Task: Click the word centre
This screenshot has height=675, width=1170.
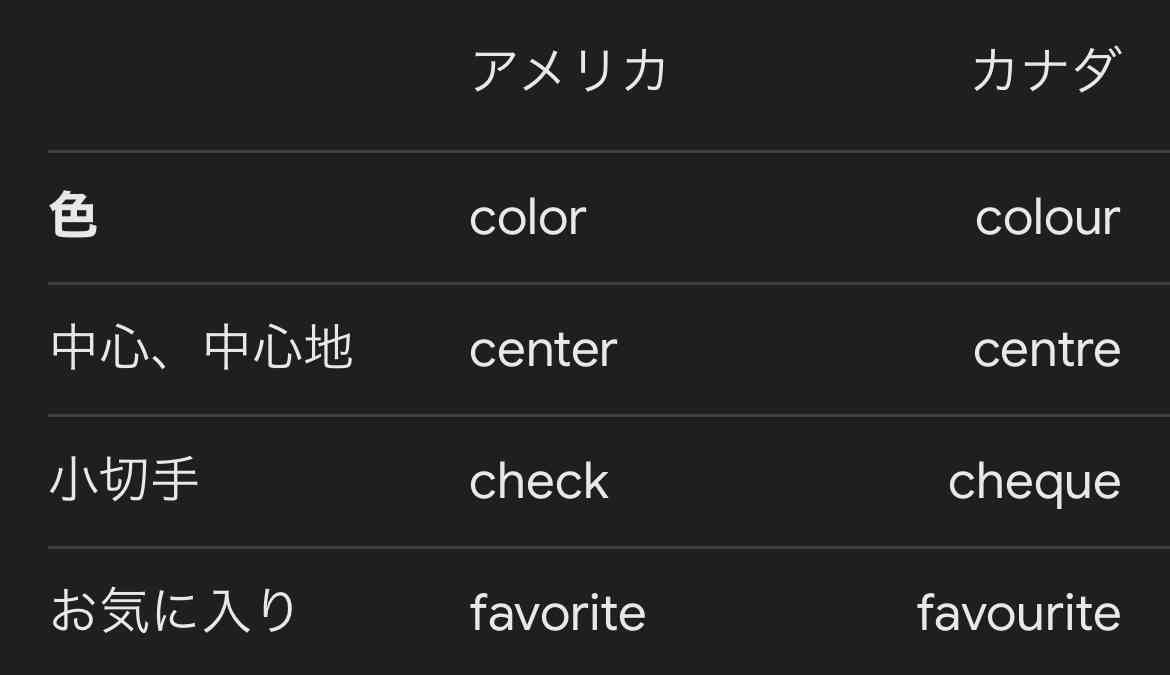Action: [1047, 350]
